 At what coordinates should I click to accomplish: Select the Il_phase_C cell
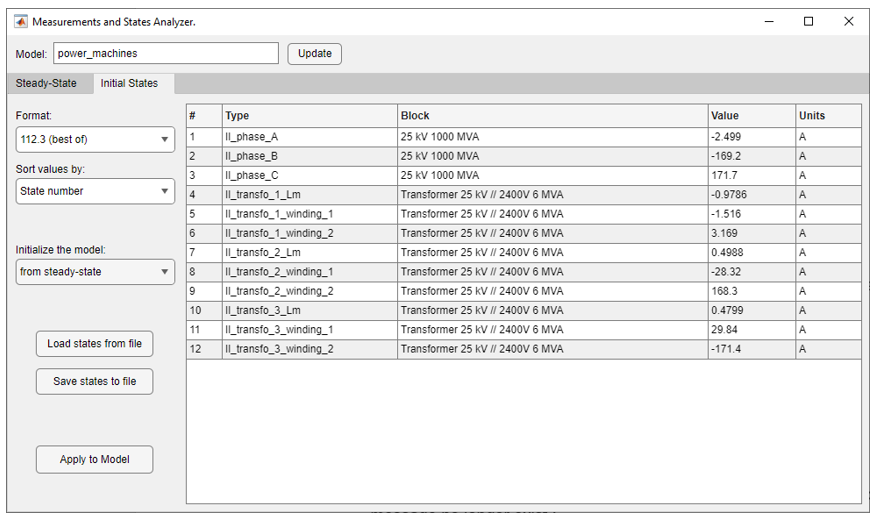[x=310, y=175]
